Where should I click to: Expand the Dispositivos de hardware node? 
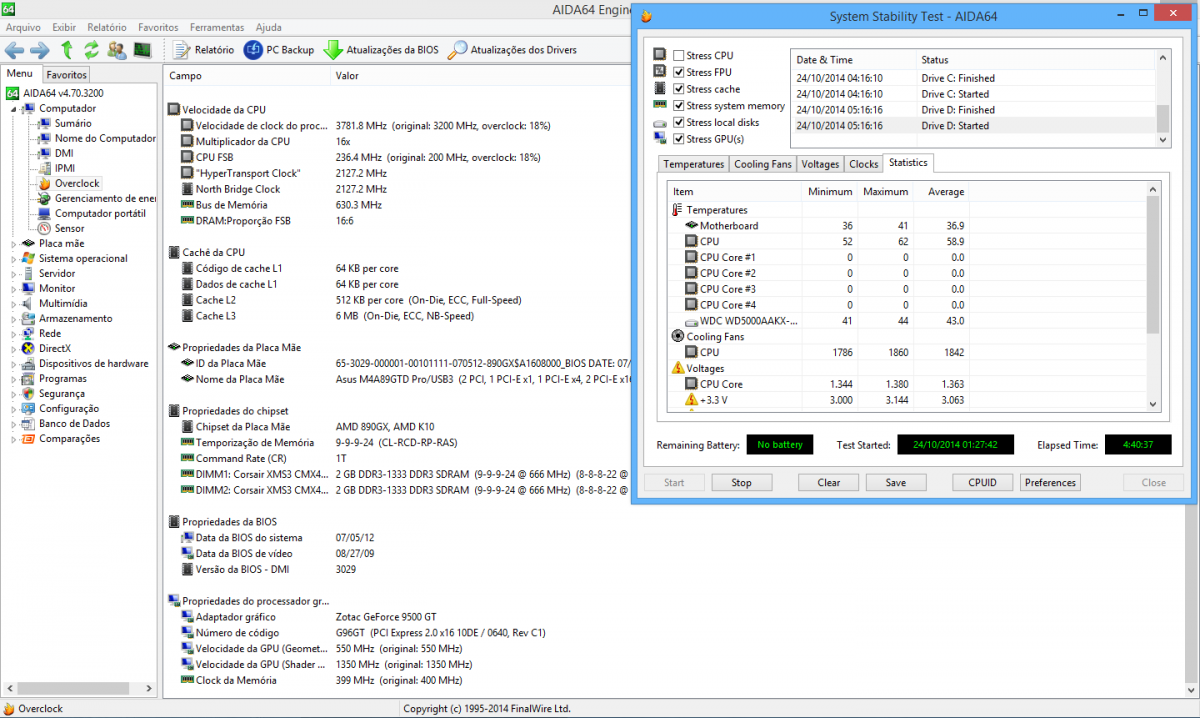(14, 363)
